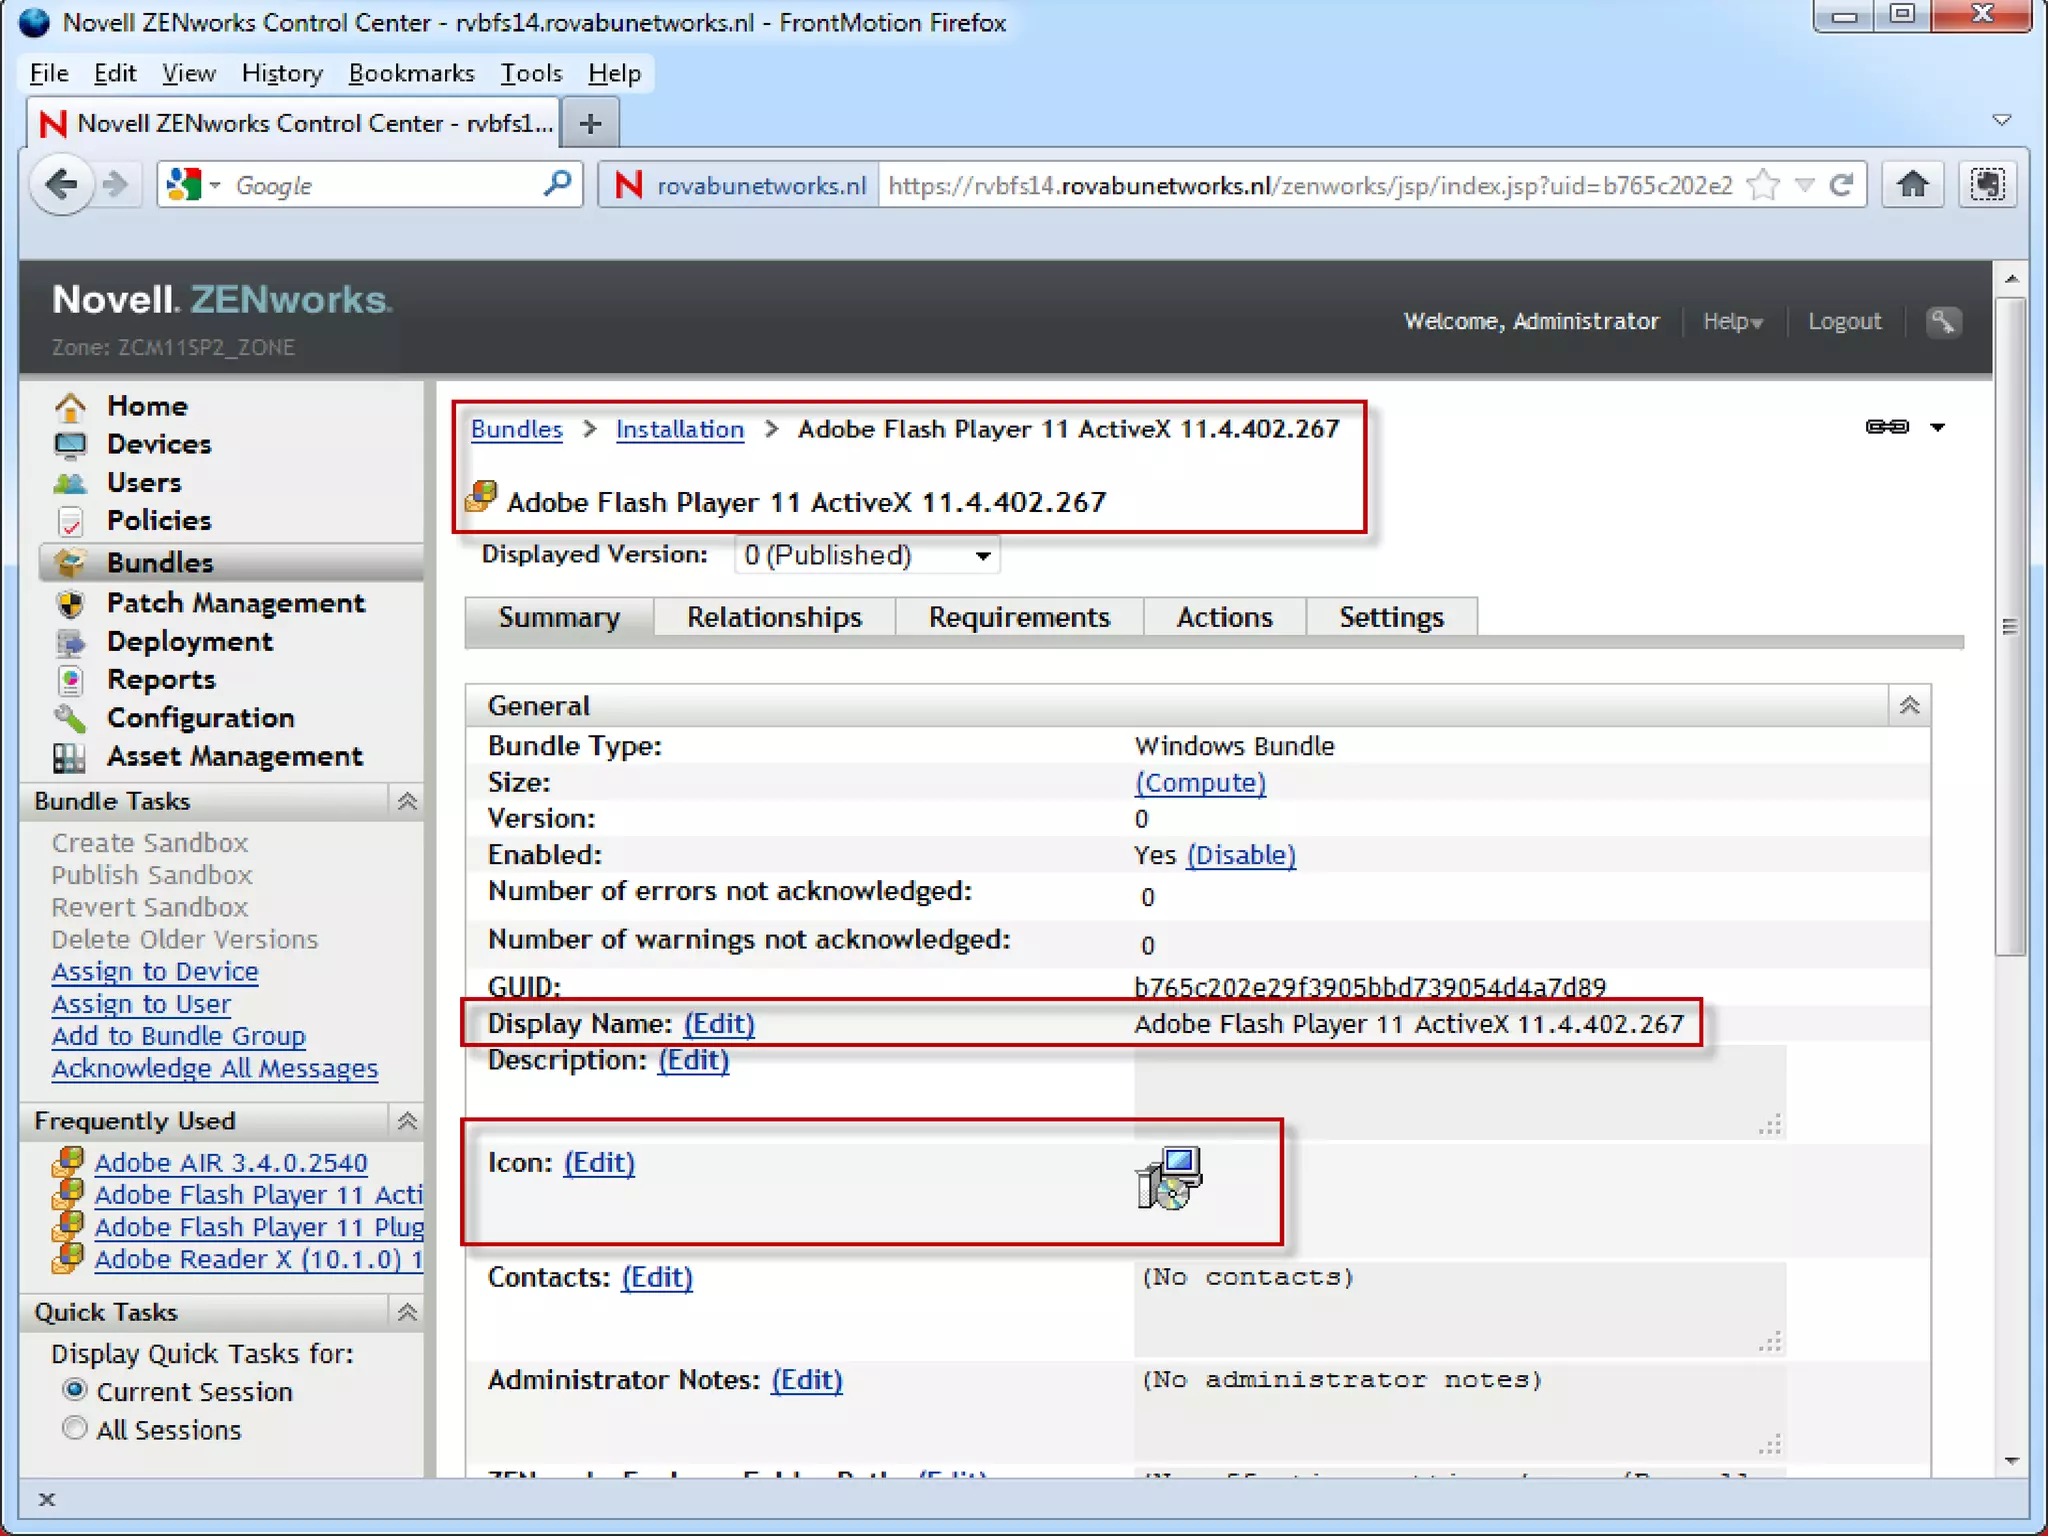The height and width of the screenshot is (1536, 2048).
Task: Click the Reports icon in sidebar
Action: [70, 680]
